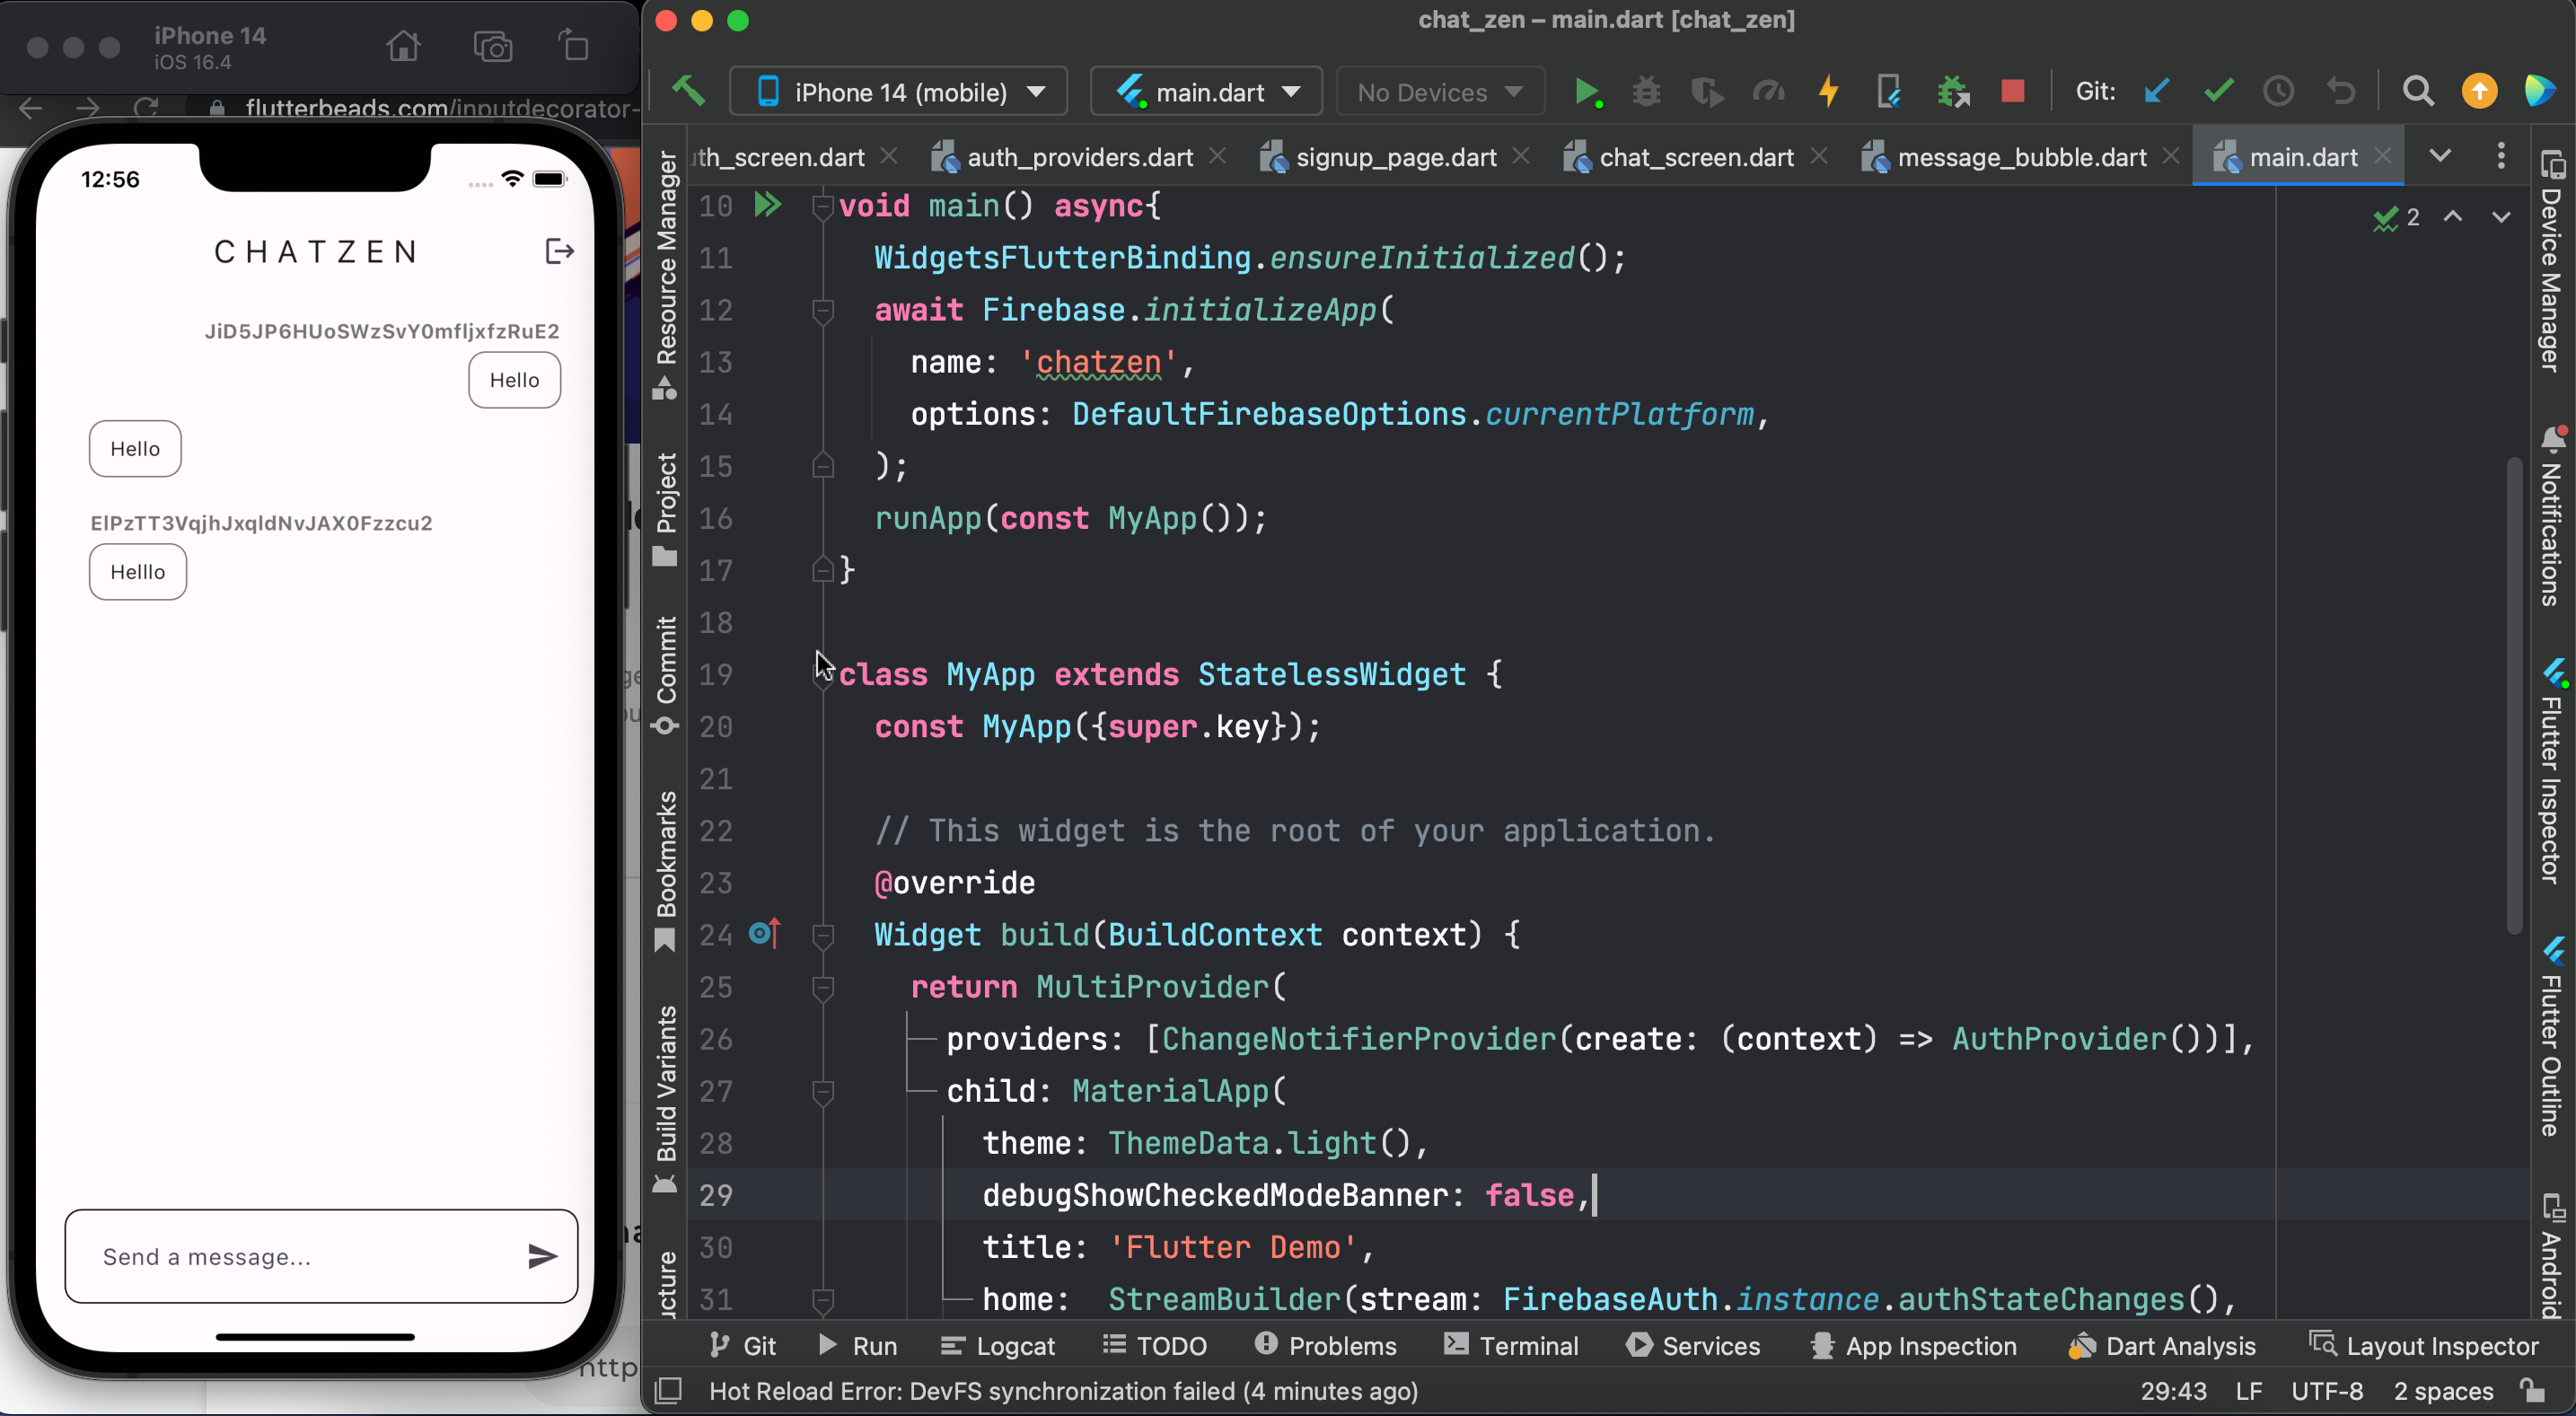Click the override gutter icon on line 24
The height and width of the screenshot is (1416, 2576).
point(764,934)
